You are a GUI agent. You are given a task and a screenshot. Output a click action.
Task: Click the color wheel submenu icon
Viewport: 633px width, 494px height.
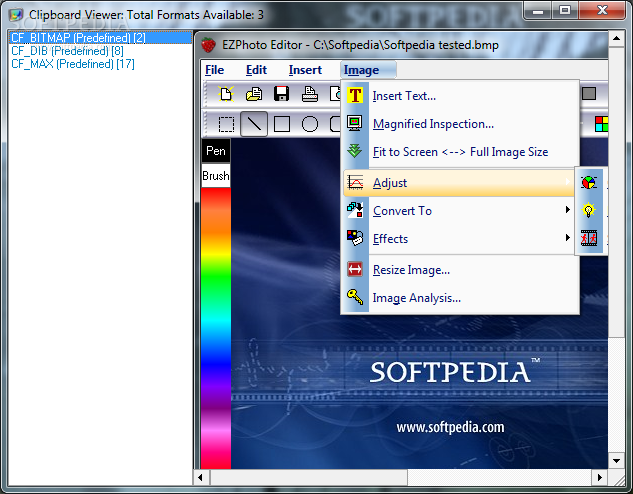click(x=589, y=182)
